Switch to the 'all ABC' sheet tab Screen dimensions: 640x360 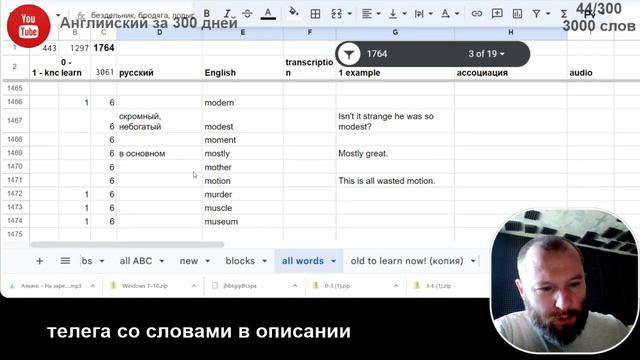pyautogui.click(x=136, y=261)
